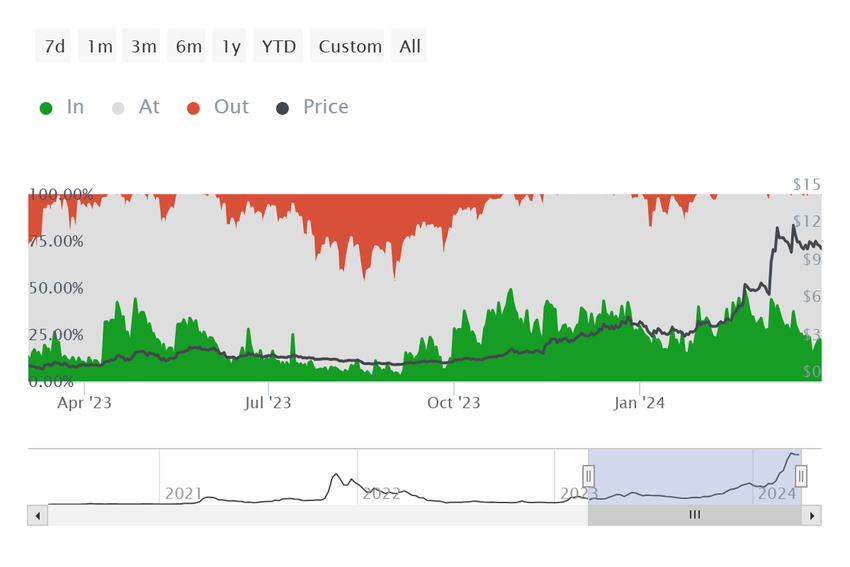The width and height of the screenshot is (850, 567).
Task: Click the 2021 area in navigator
Action: pyautogui.click(x=183, y=493)
